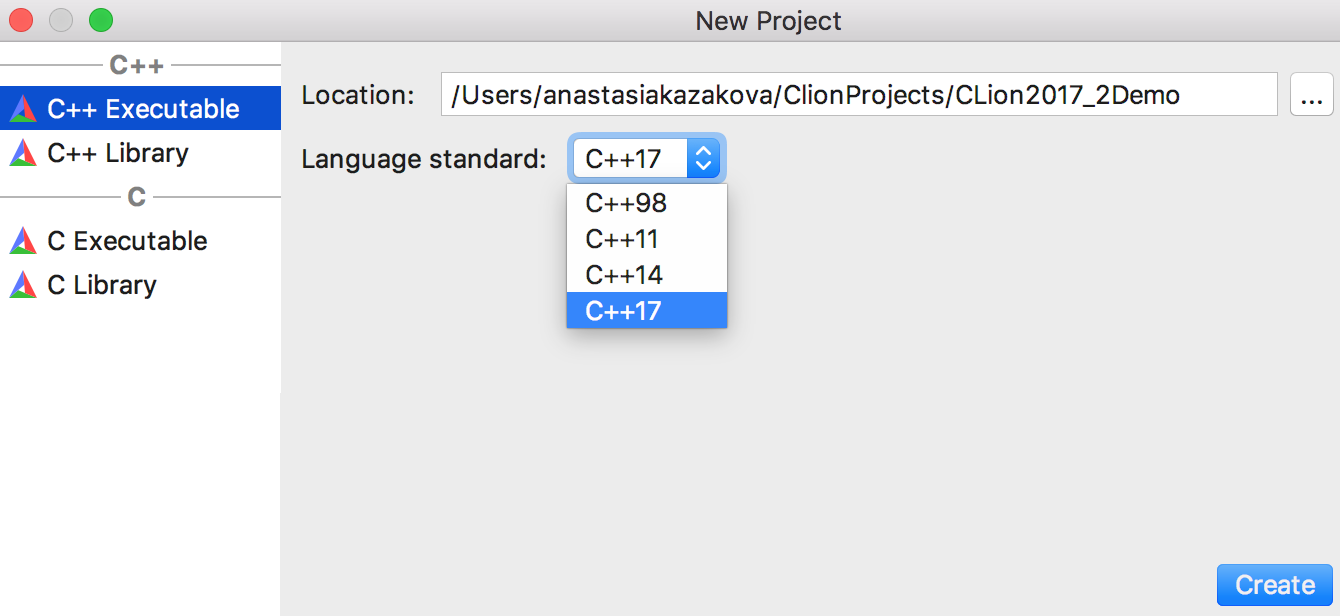Select highlighted C++17 option in the list
This screenshot has width=1340, height=616.
tap(647, 311)
